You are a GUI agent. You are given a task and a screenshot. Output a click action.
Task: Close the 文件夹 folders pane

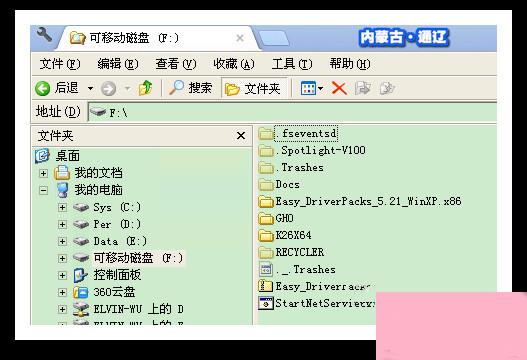(241, 136)
